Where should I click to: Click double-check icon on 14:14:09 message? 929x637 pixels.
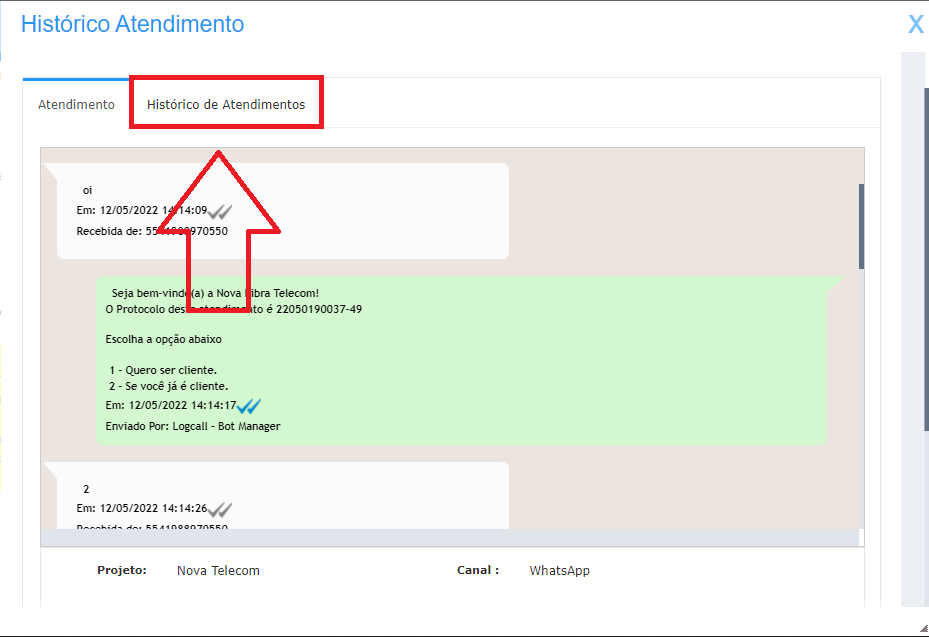220,211
